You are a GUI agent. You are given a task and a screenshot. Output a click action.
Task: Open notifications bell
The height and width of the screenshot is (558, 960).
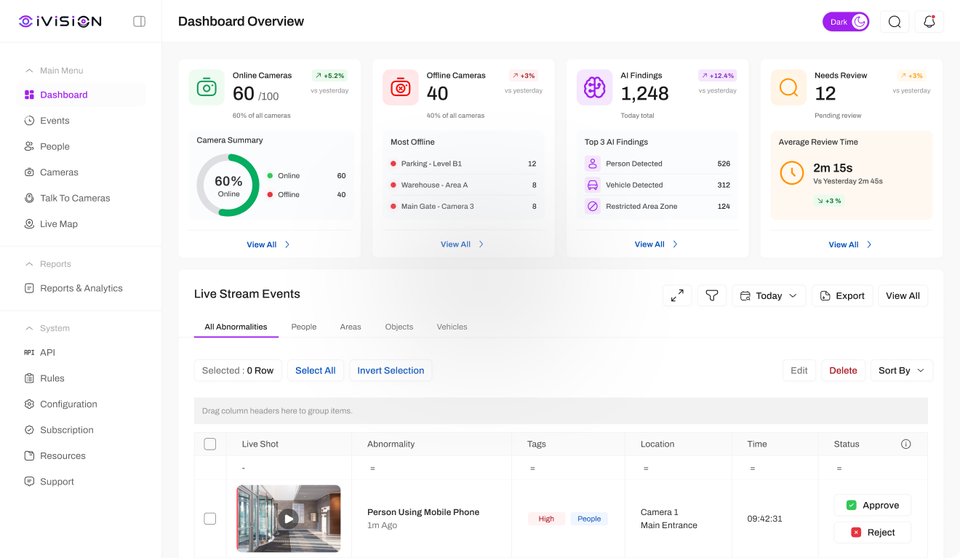point(929,22)
